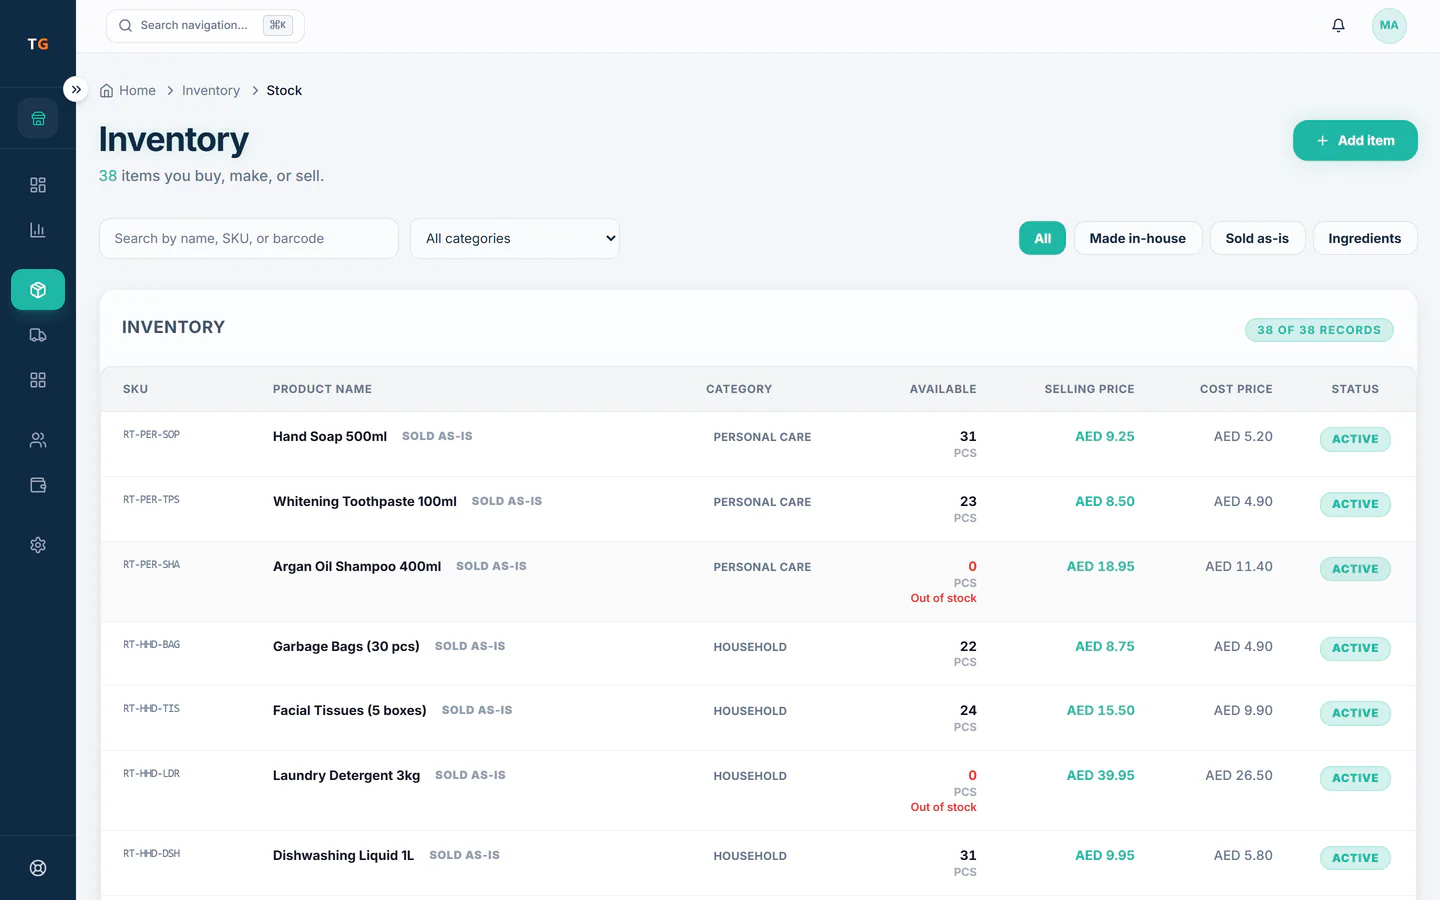Click the 38 of 38 Records badge
This screenshot has height=900, width=1440.
click(1319, 330)
